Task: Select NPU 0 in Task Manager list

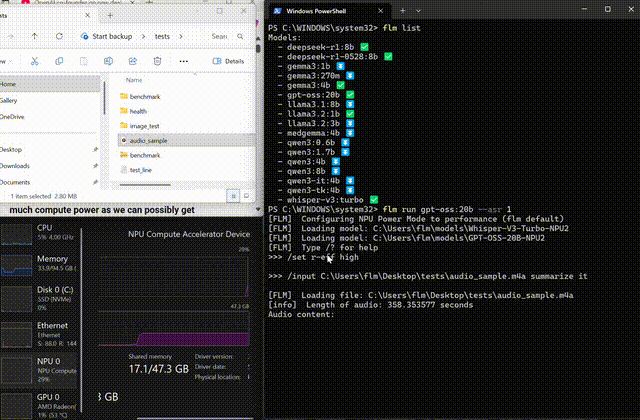Action: [x=40, y=370]
